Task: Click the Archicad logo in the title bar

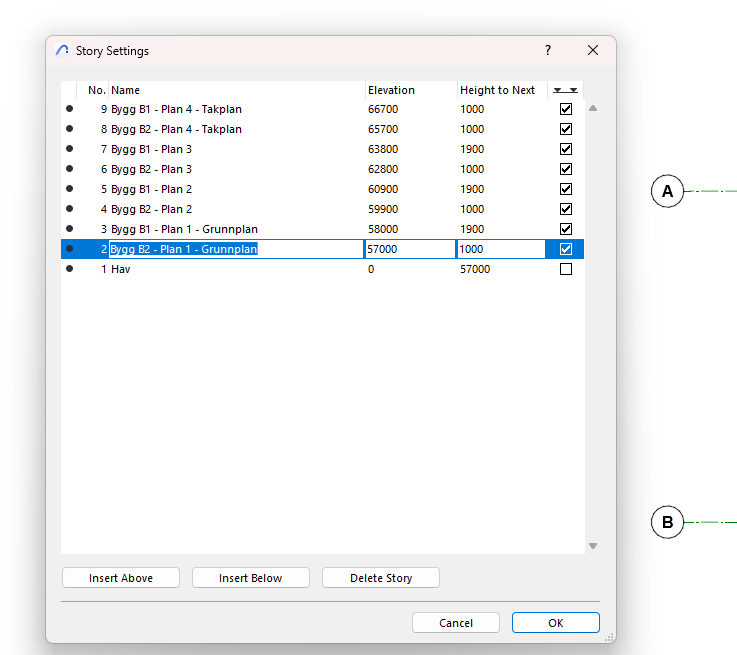Action: tap(63, 51)
